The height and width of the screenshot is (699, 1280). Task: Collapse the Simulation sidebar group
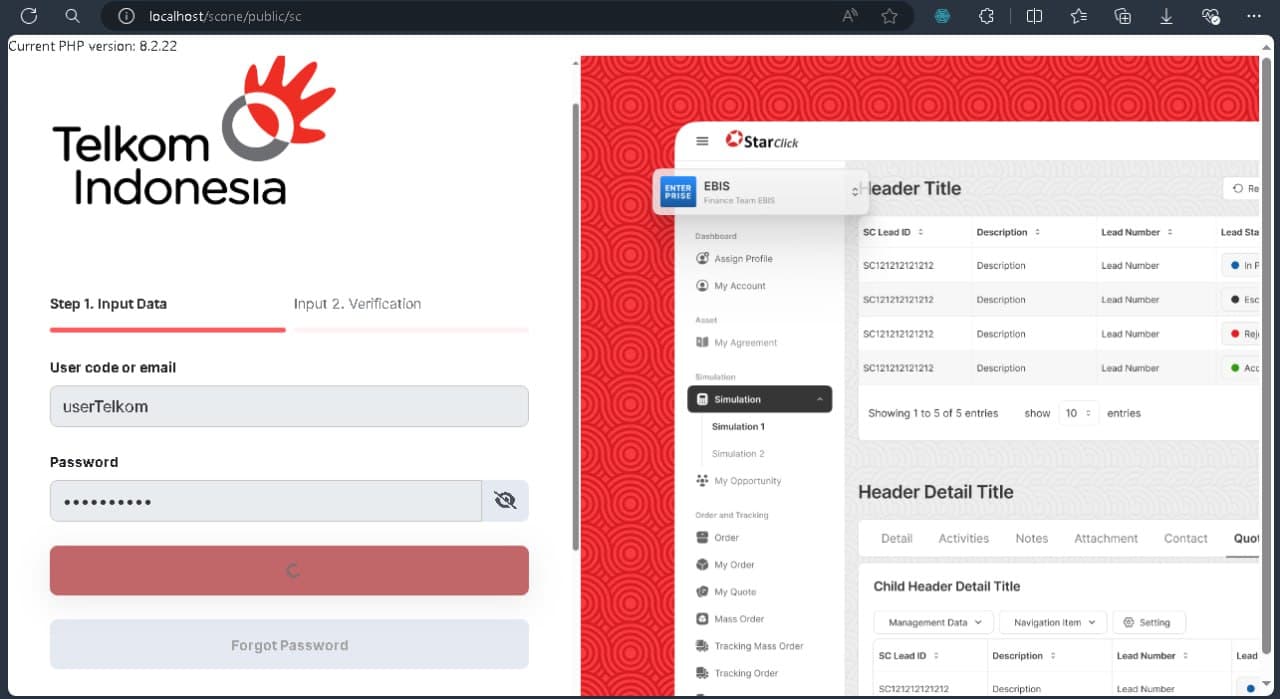point(759,400)
